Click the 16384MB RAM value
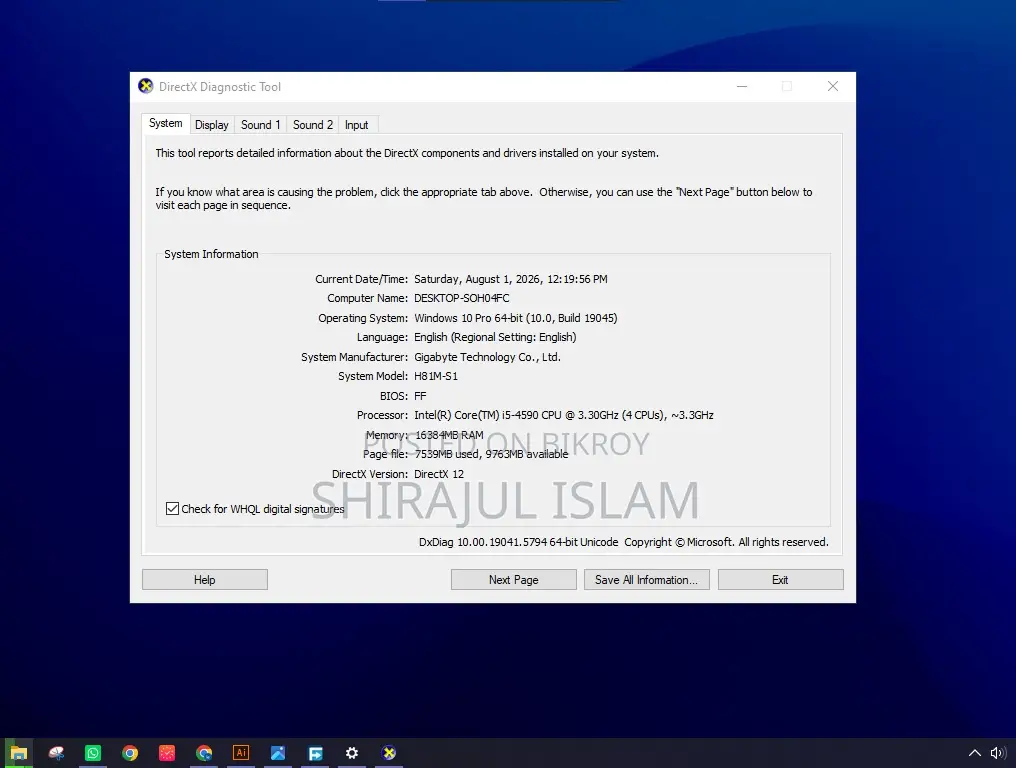This screenshot has width=1016, height=768. point(449,435)
